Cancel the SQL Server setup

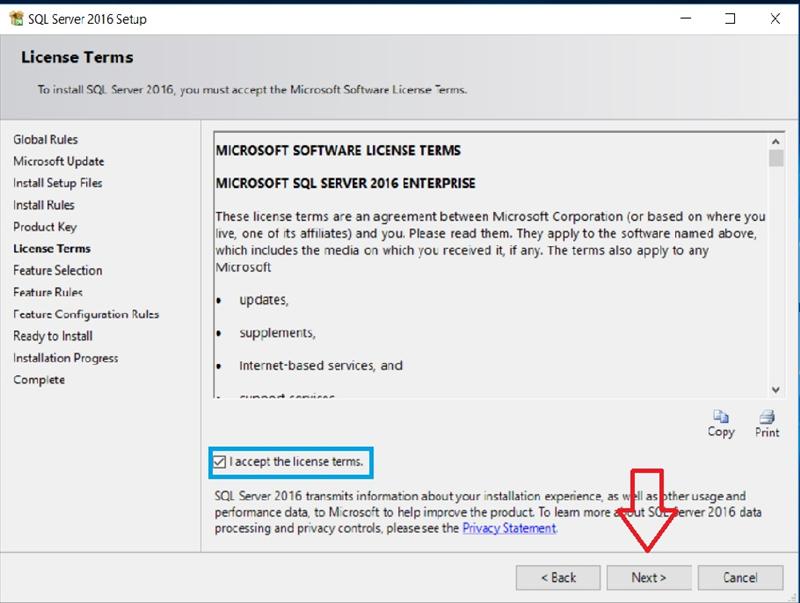tap(740, 577)
